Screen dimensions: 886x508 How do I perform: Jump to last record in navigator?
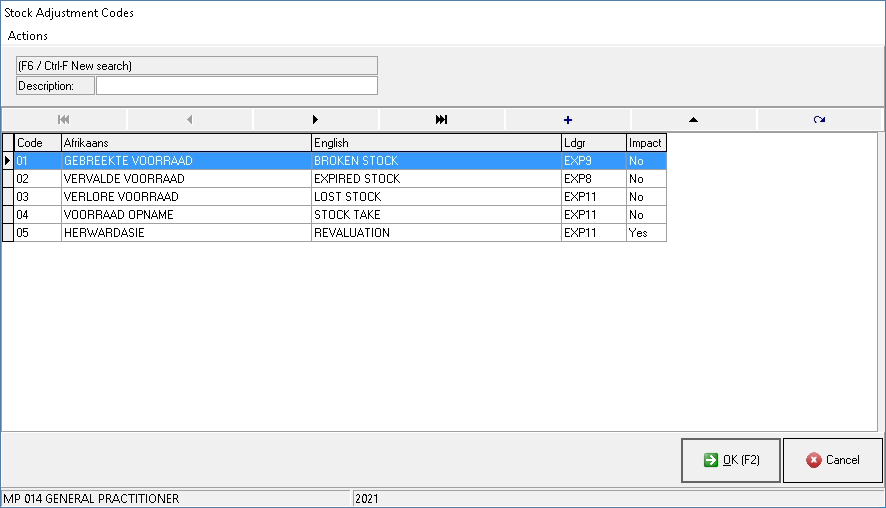click(442, 120)
